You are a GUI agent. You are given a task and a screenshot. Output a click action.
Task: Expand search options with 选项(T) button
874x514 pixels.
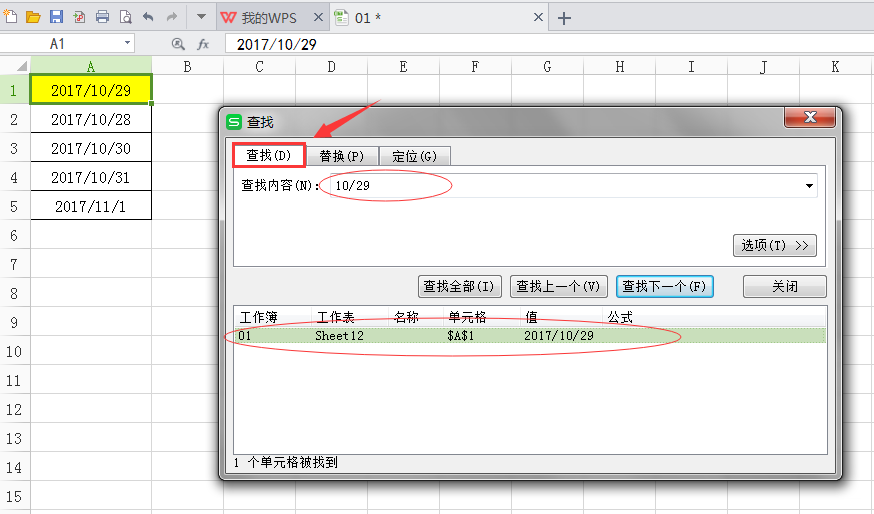tap(774, 245)
